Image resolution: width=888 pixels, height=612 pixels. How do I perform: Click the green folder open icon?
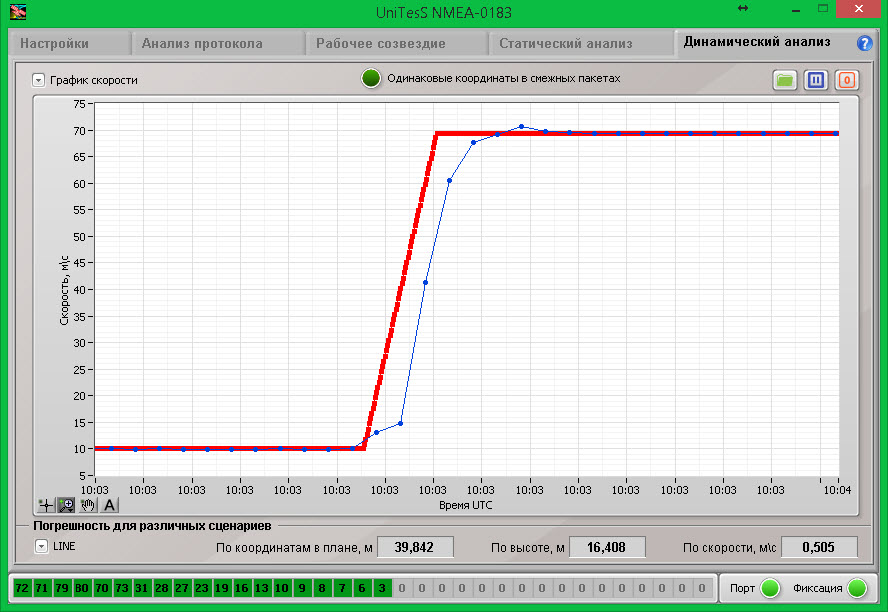(785, 80)
